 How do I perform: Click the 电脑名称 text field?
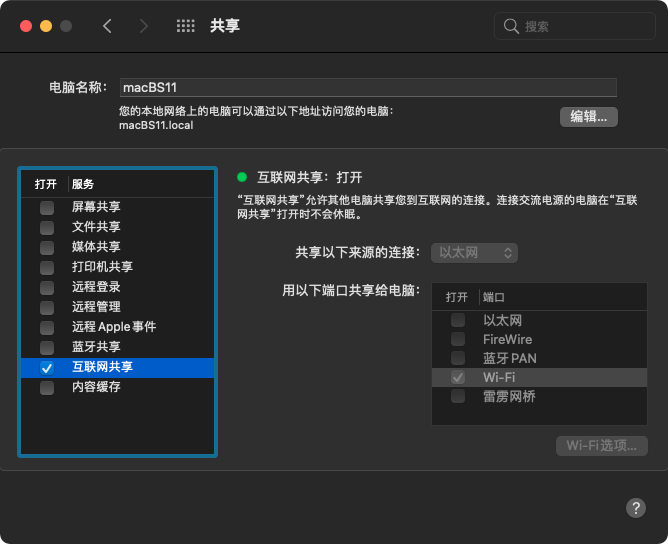click(367, 87)
